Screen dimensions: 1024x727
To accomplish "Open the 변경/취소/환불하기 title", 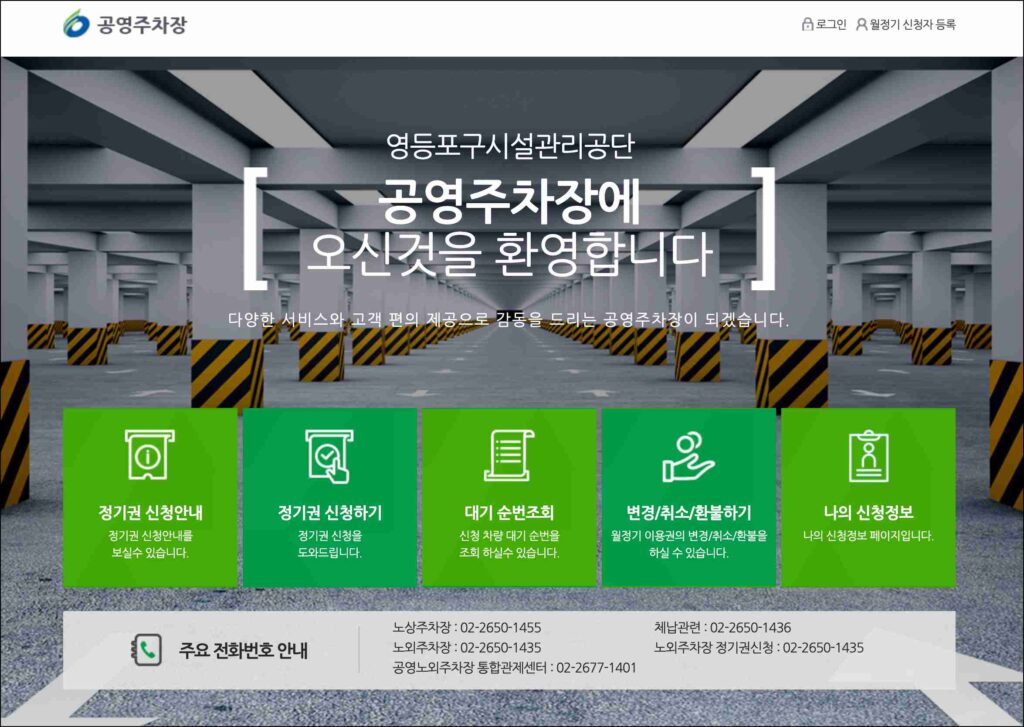I will pos(689,512).
